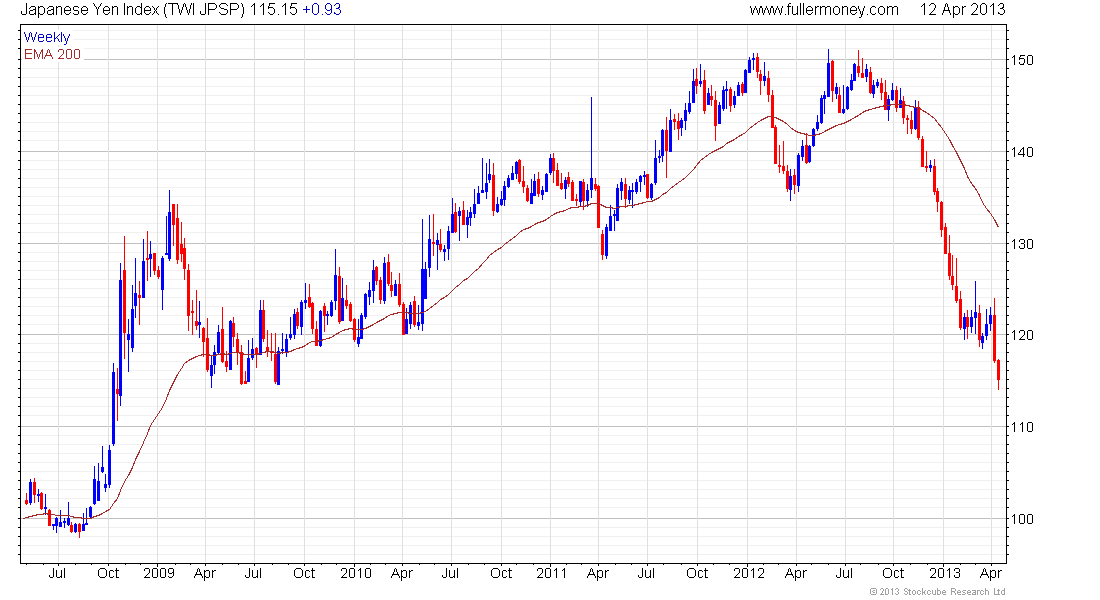This screenshot has height=600, width=1100.
Task: Click the 'EMA 200' legend label
Action: coord(53,54)
